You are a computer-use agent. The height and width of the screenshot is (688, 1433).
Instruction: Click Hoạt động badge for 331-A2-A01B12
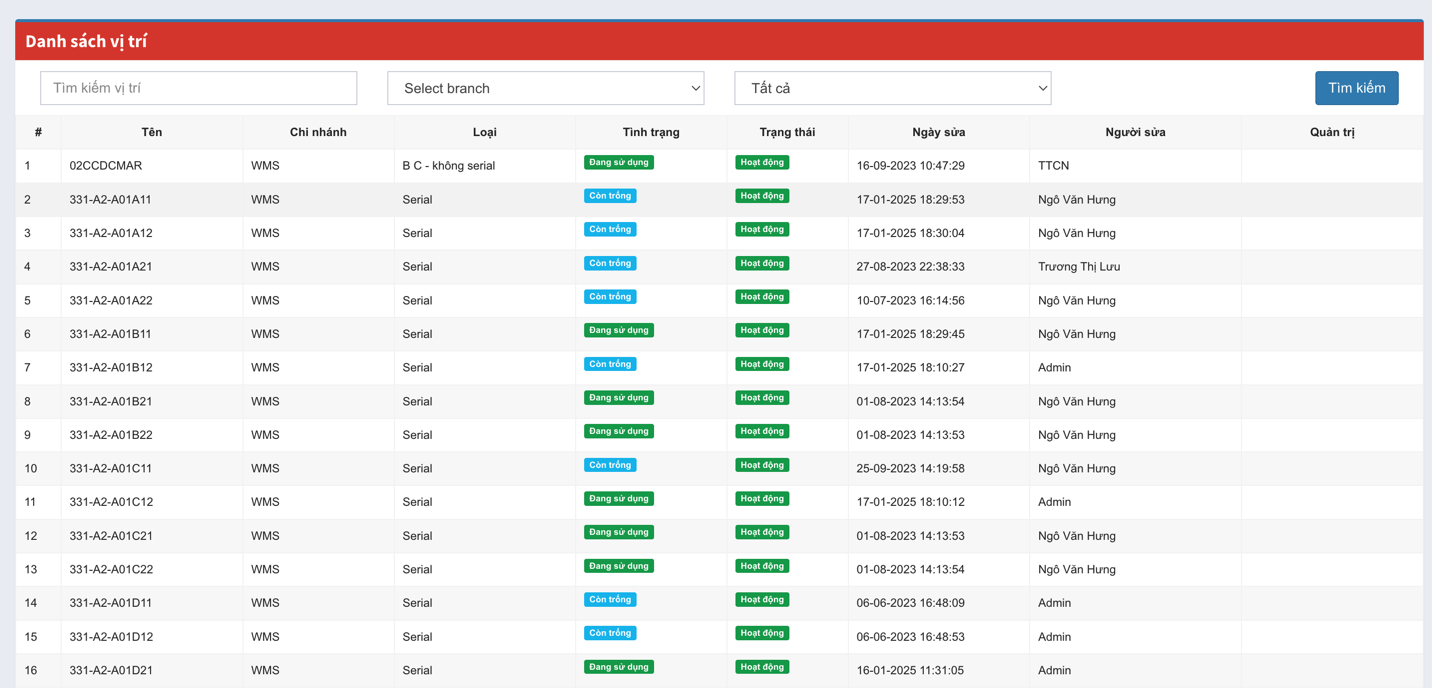[x=762, y=364]
